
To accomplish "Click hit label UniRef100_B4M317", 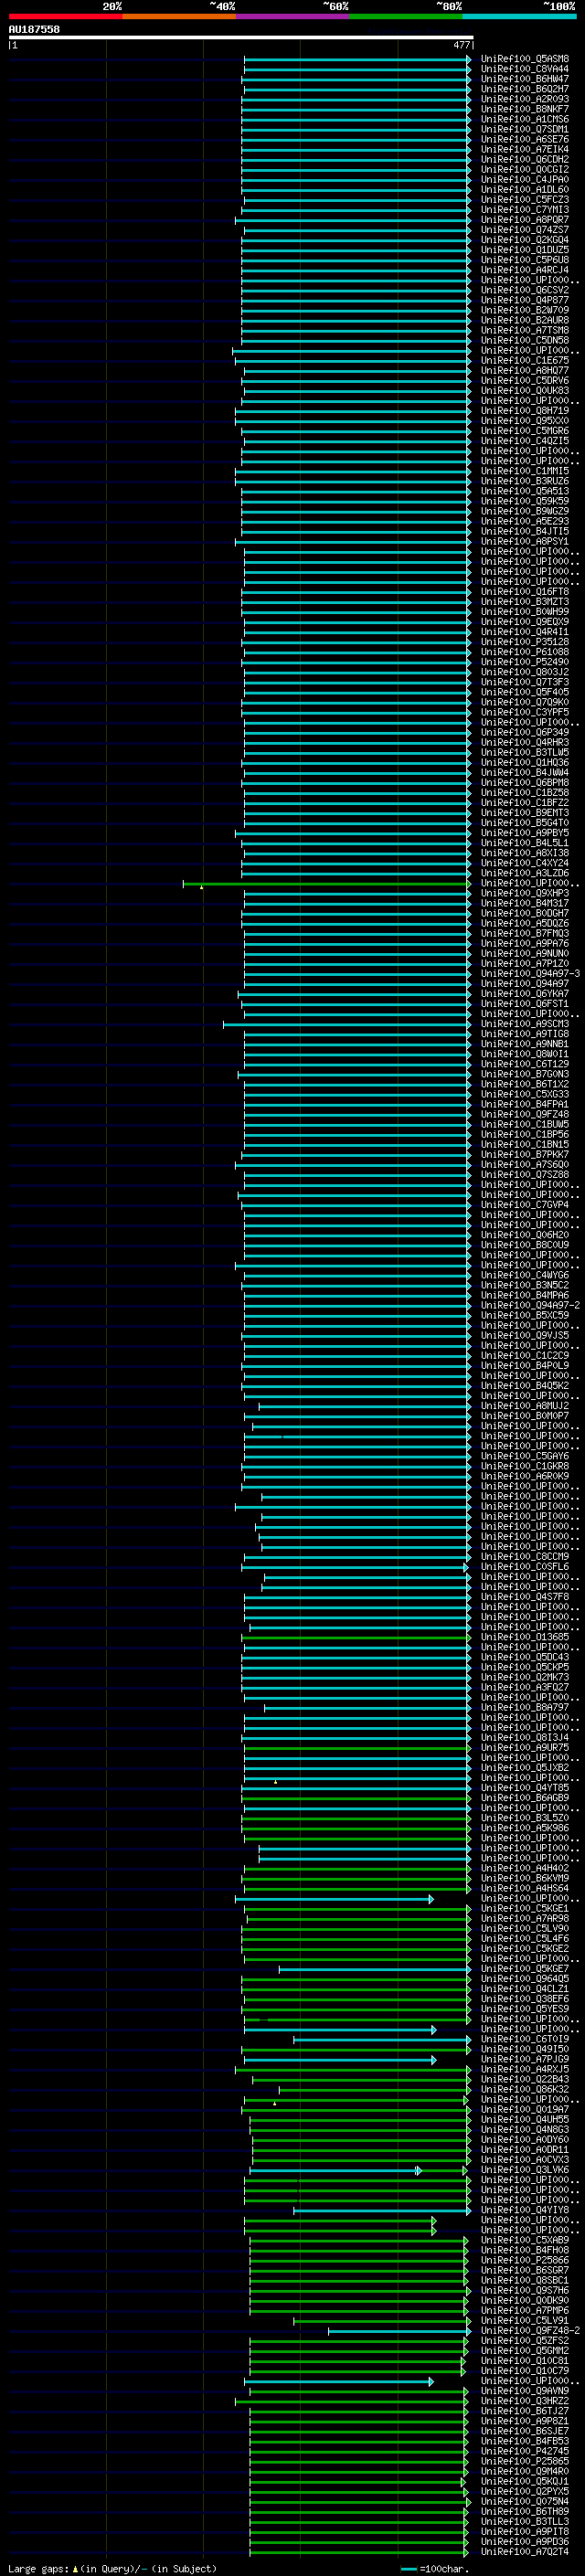I will pyautogui.click(x=525, y=903).
